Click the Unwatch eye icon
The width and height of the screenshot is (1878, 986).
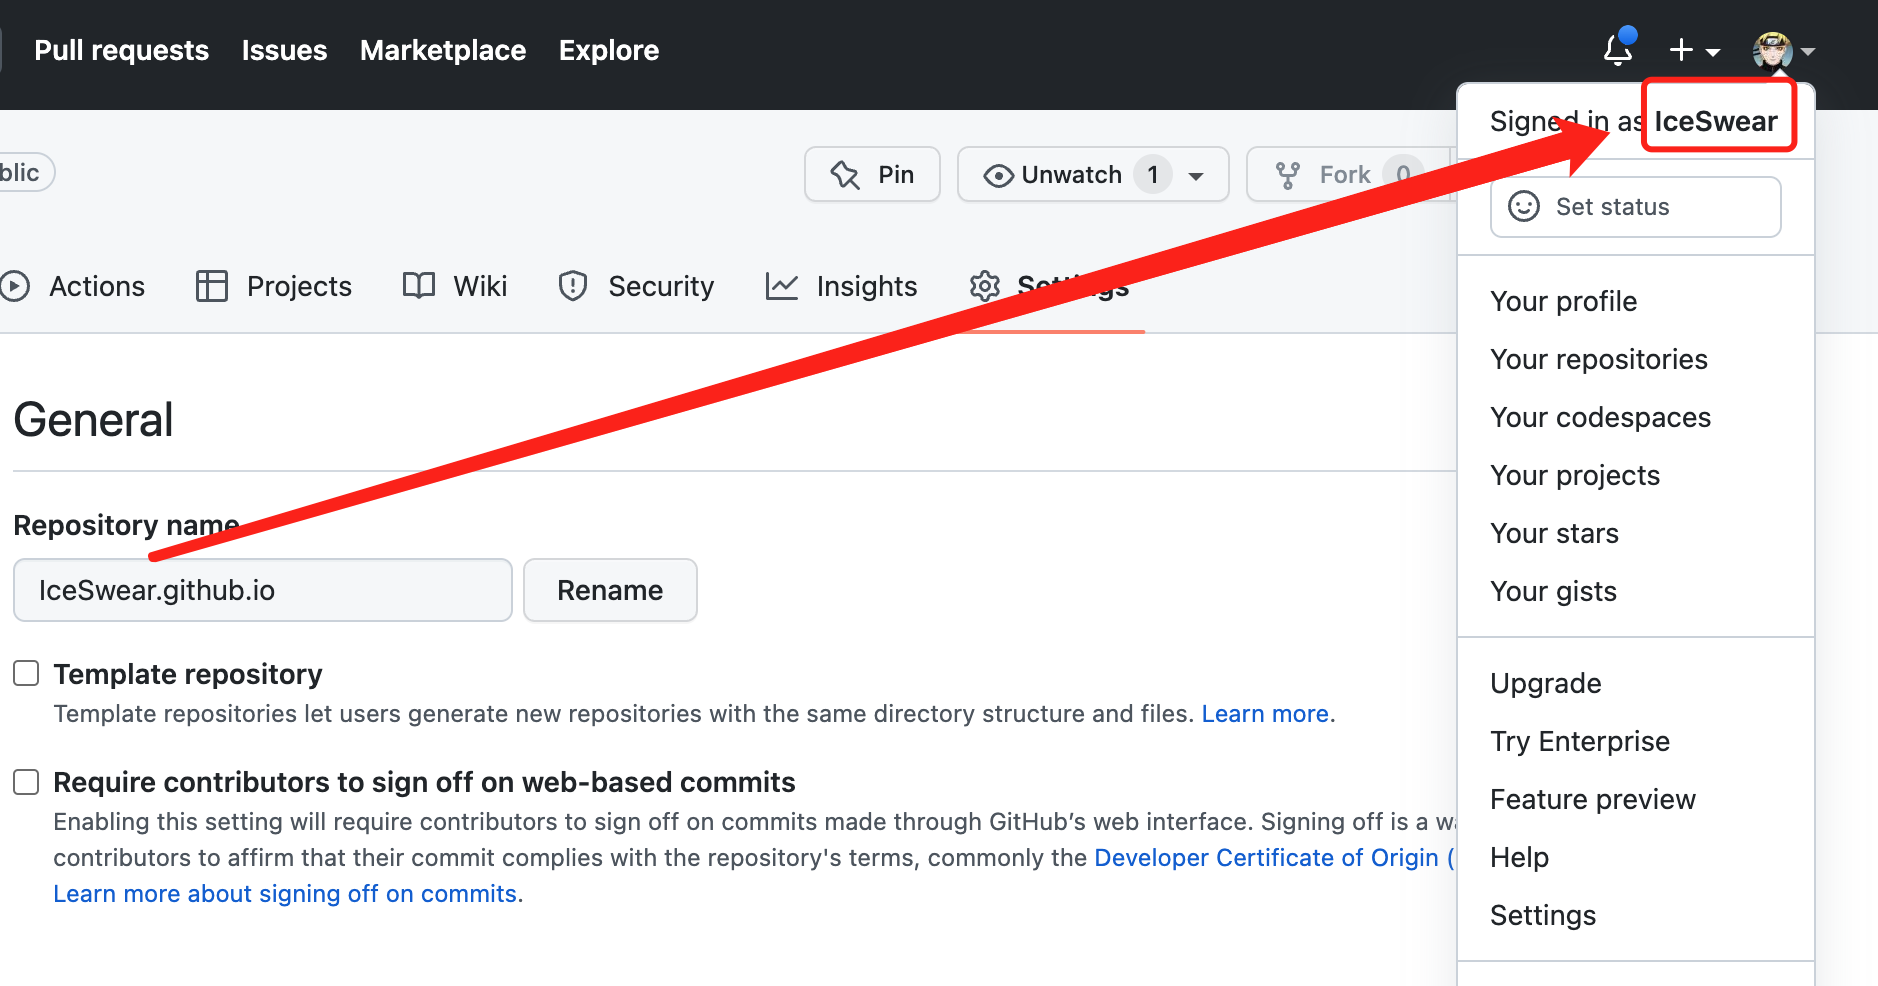(998, 176)
